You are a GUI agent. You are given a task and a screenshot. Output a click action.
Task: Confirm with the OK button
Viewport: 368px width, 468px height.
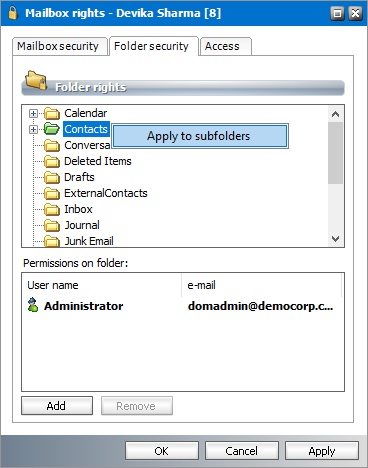pos(162,451)
